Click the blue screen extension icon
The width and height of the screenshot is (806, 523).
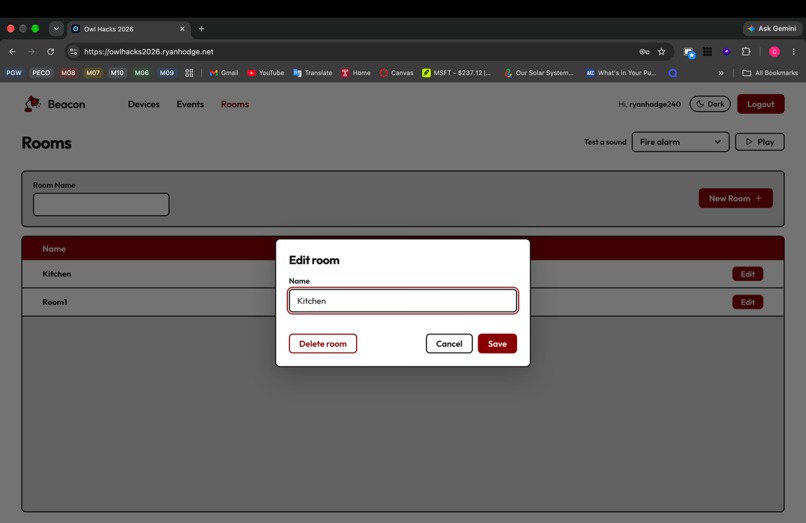[x=689, y=52]
